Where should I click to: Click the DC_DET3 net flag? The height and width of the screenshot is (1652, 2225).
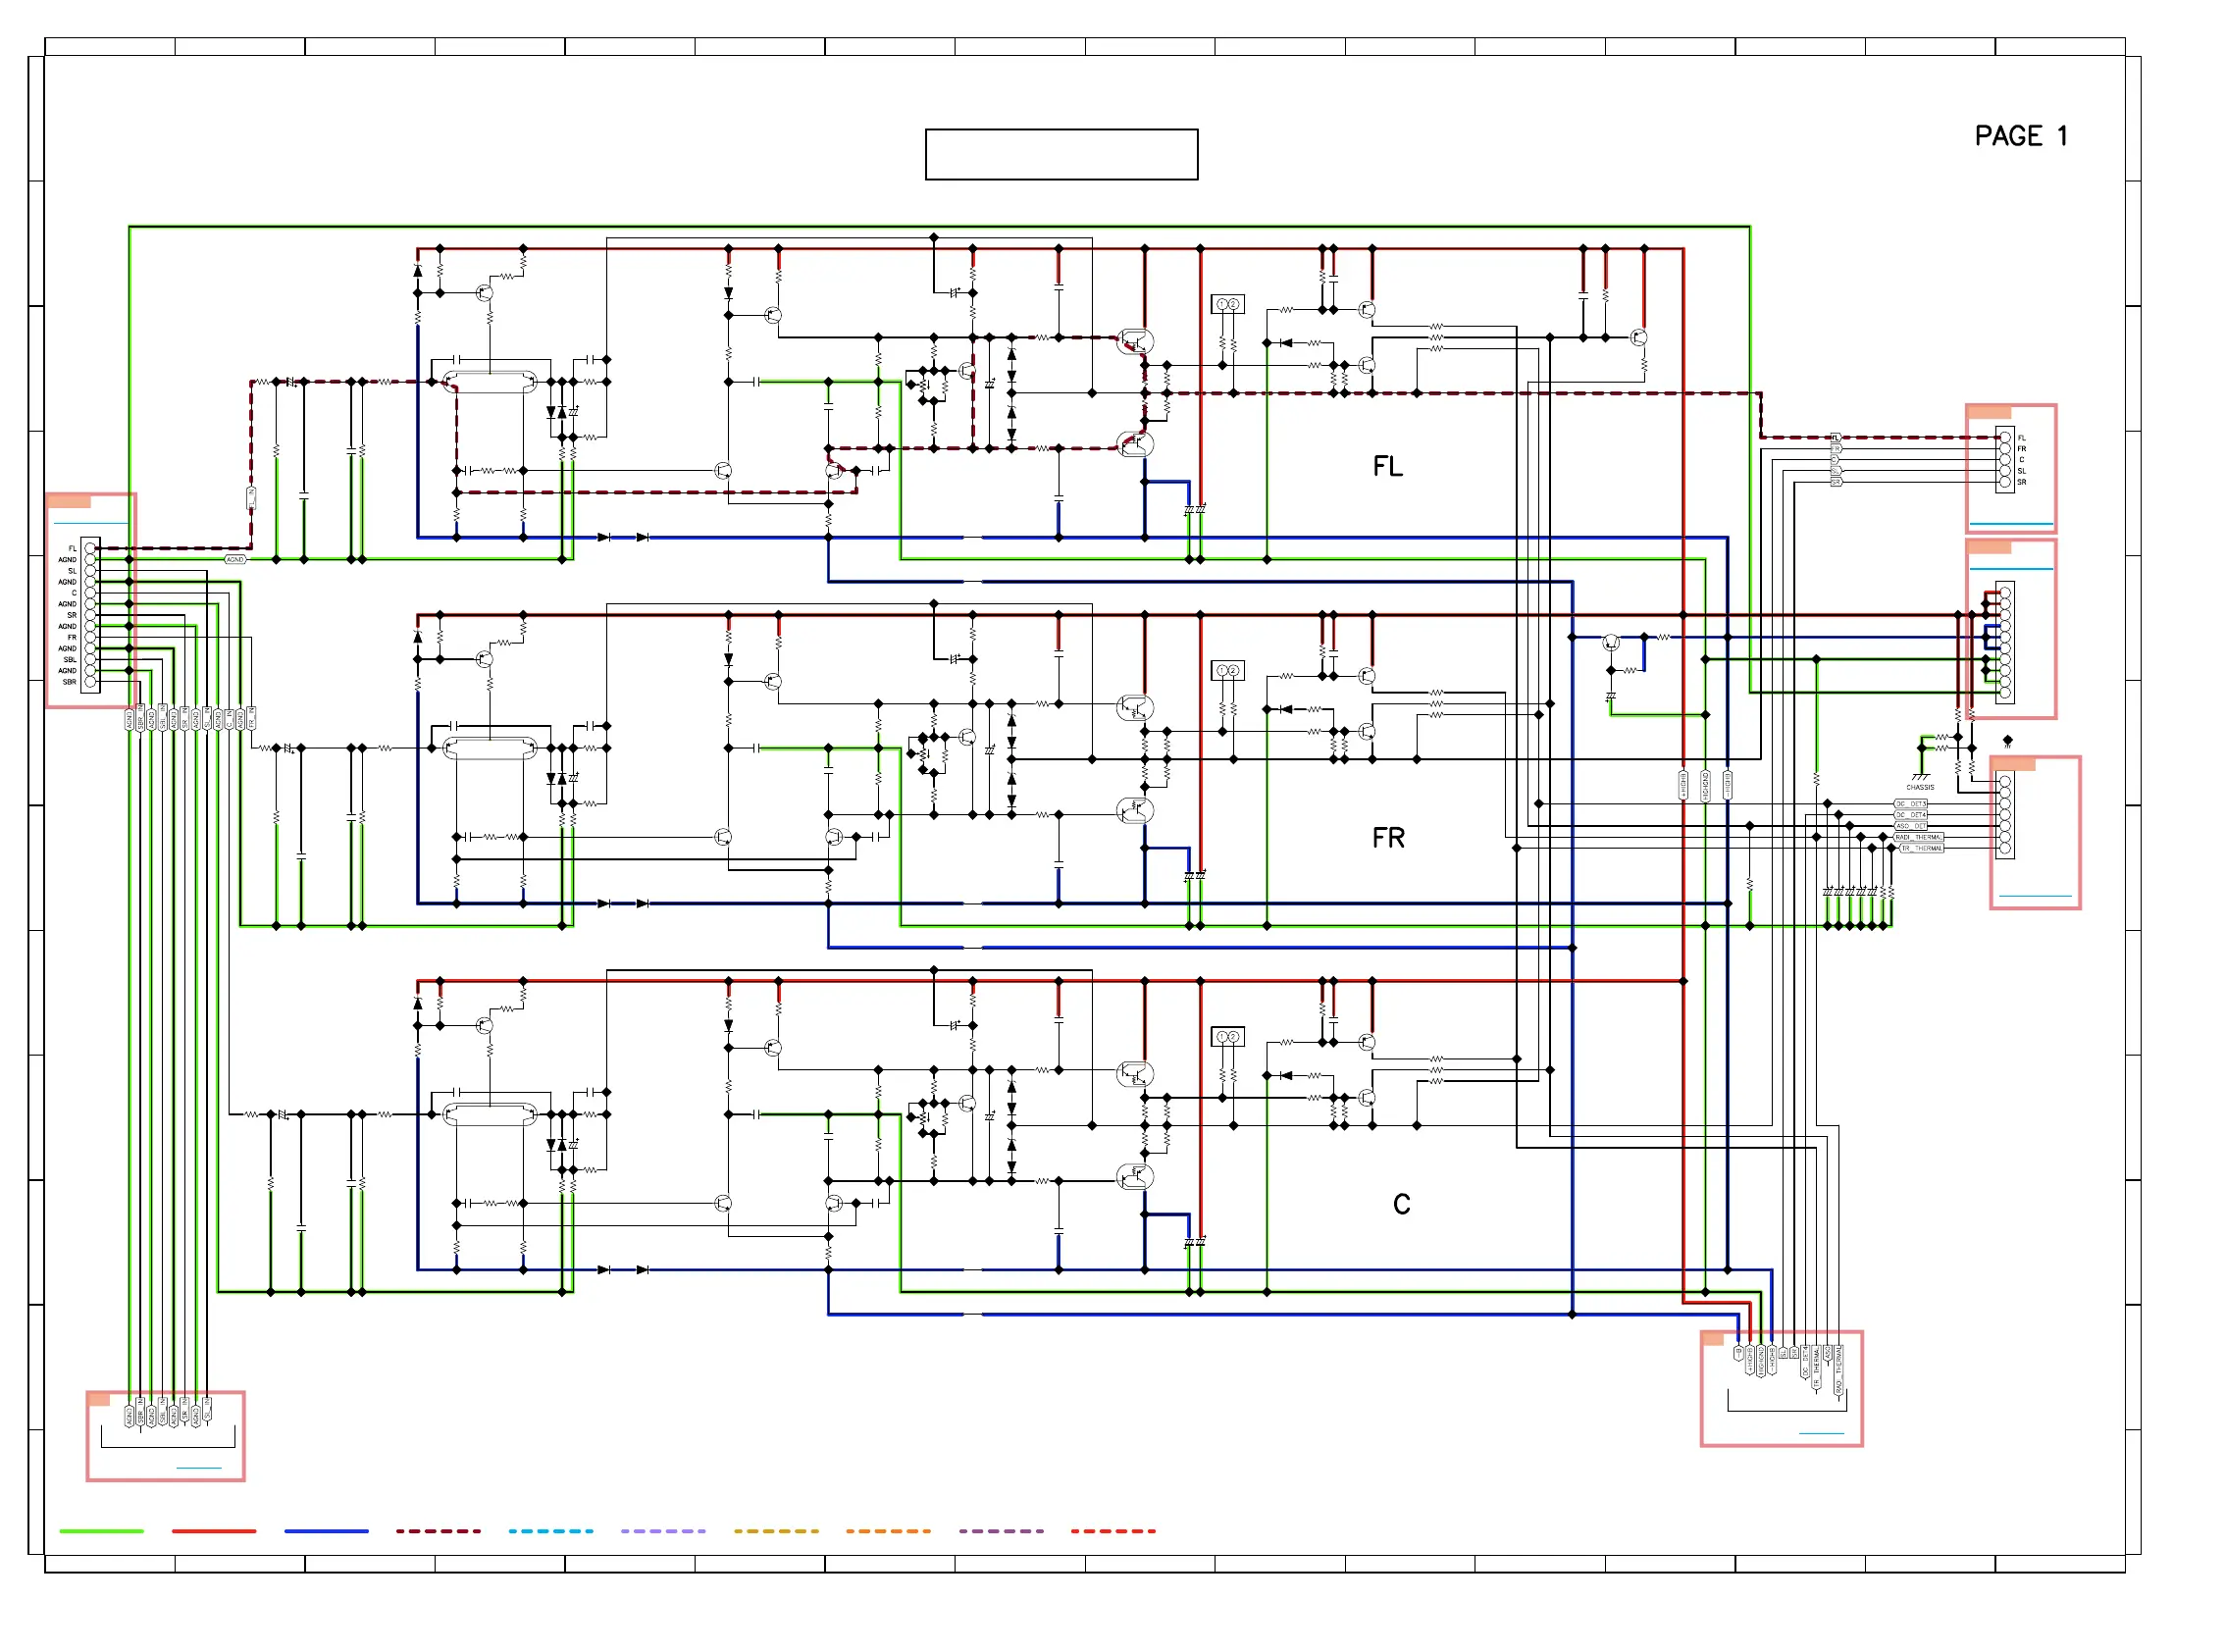pos(1911,804)
